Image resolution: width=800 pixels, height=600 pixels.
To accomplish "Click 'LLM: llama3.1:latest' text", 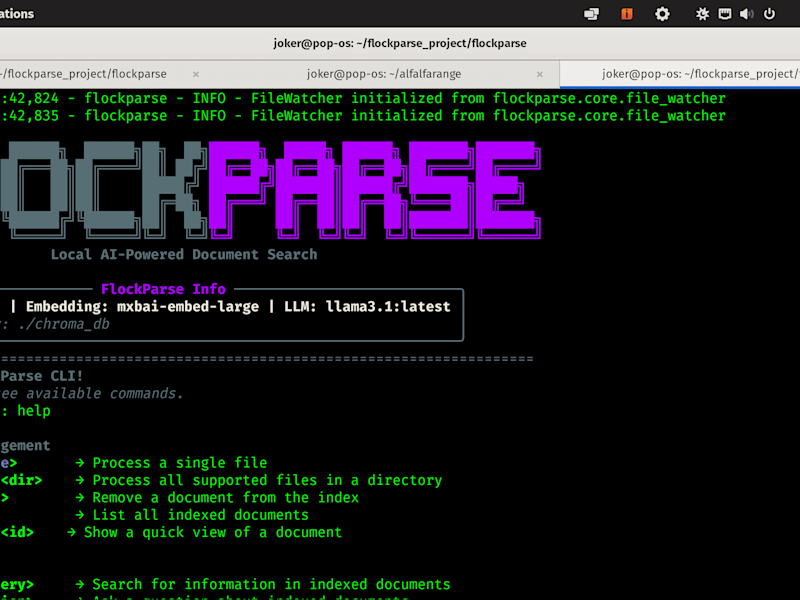I will click(367, 307).
